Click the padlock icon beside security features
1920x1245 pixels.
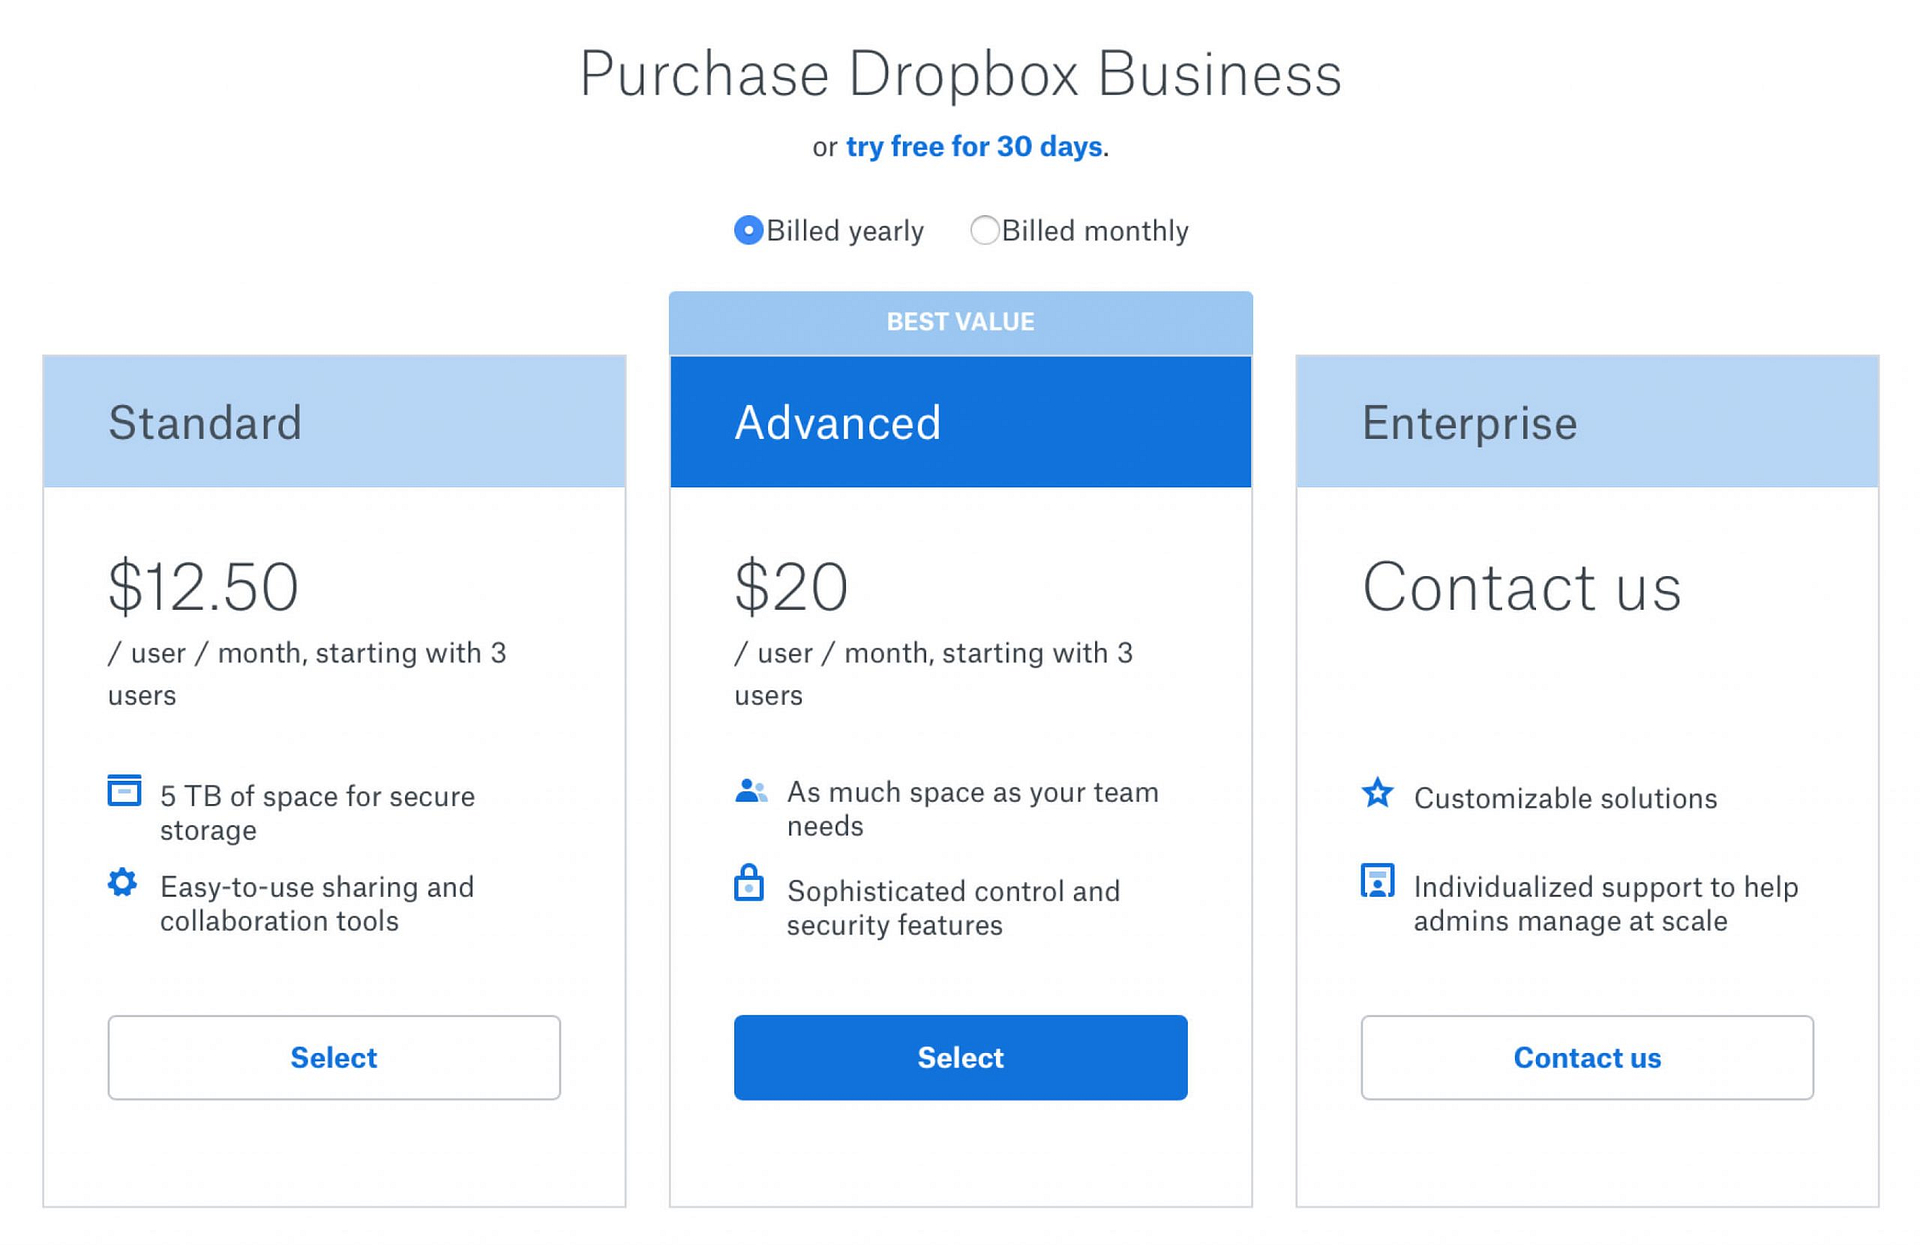749,883
